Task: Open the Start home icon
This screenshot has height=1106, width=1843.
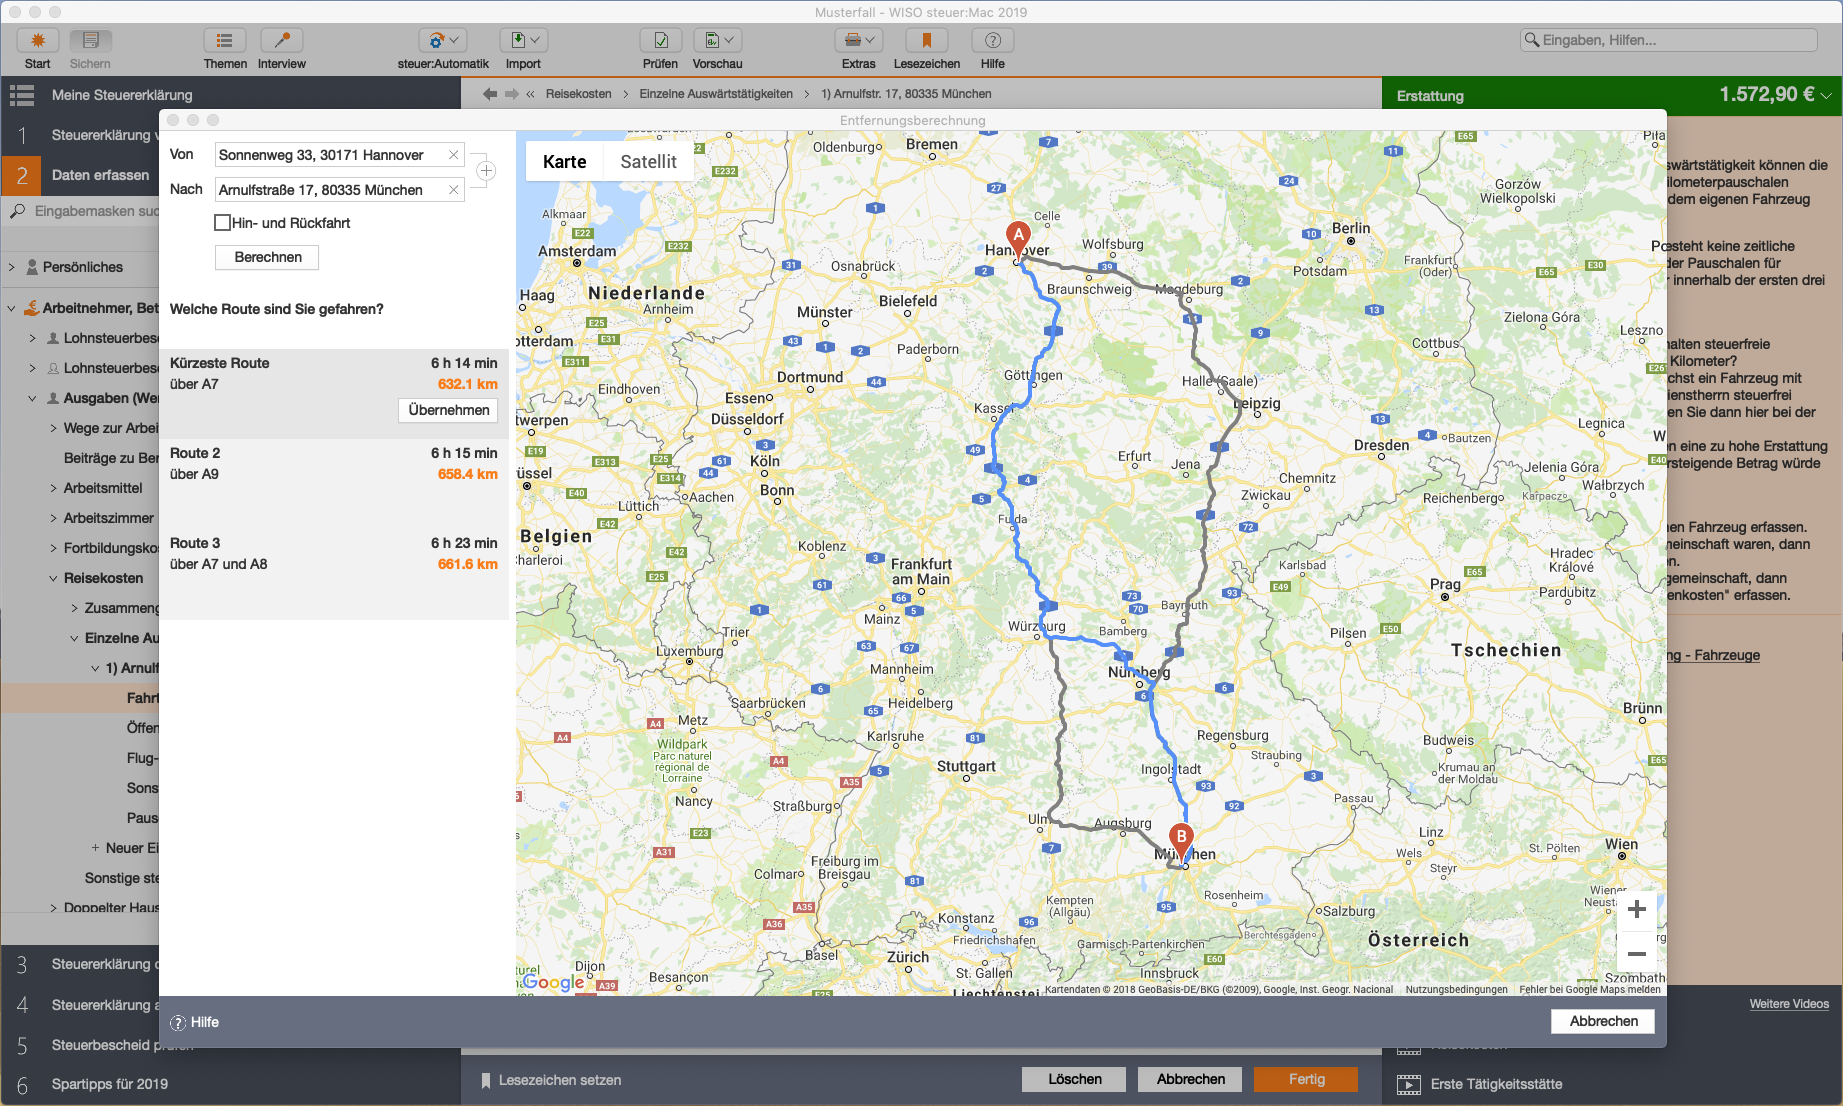Action: pos(38,40)
